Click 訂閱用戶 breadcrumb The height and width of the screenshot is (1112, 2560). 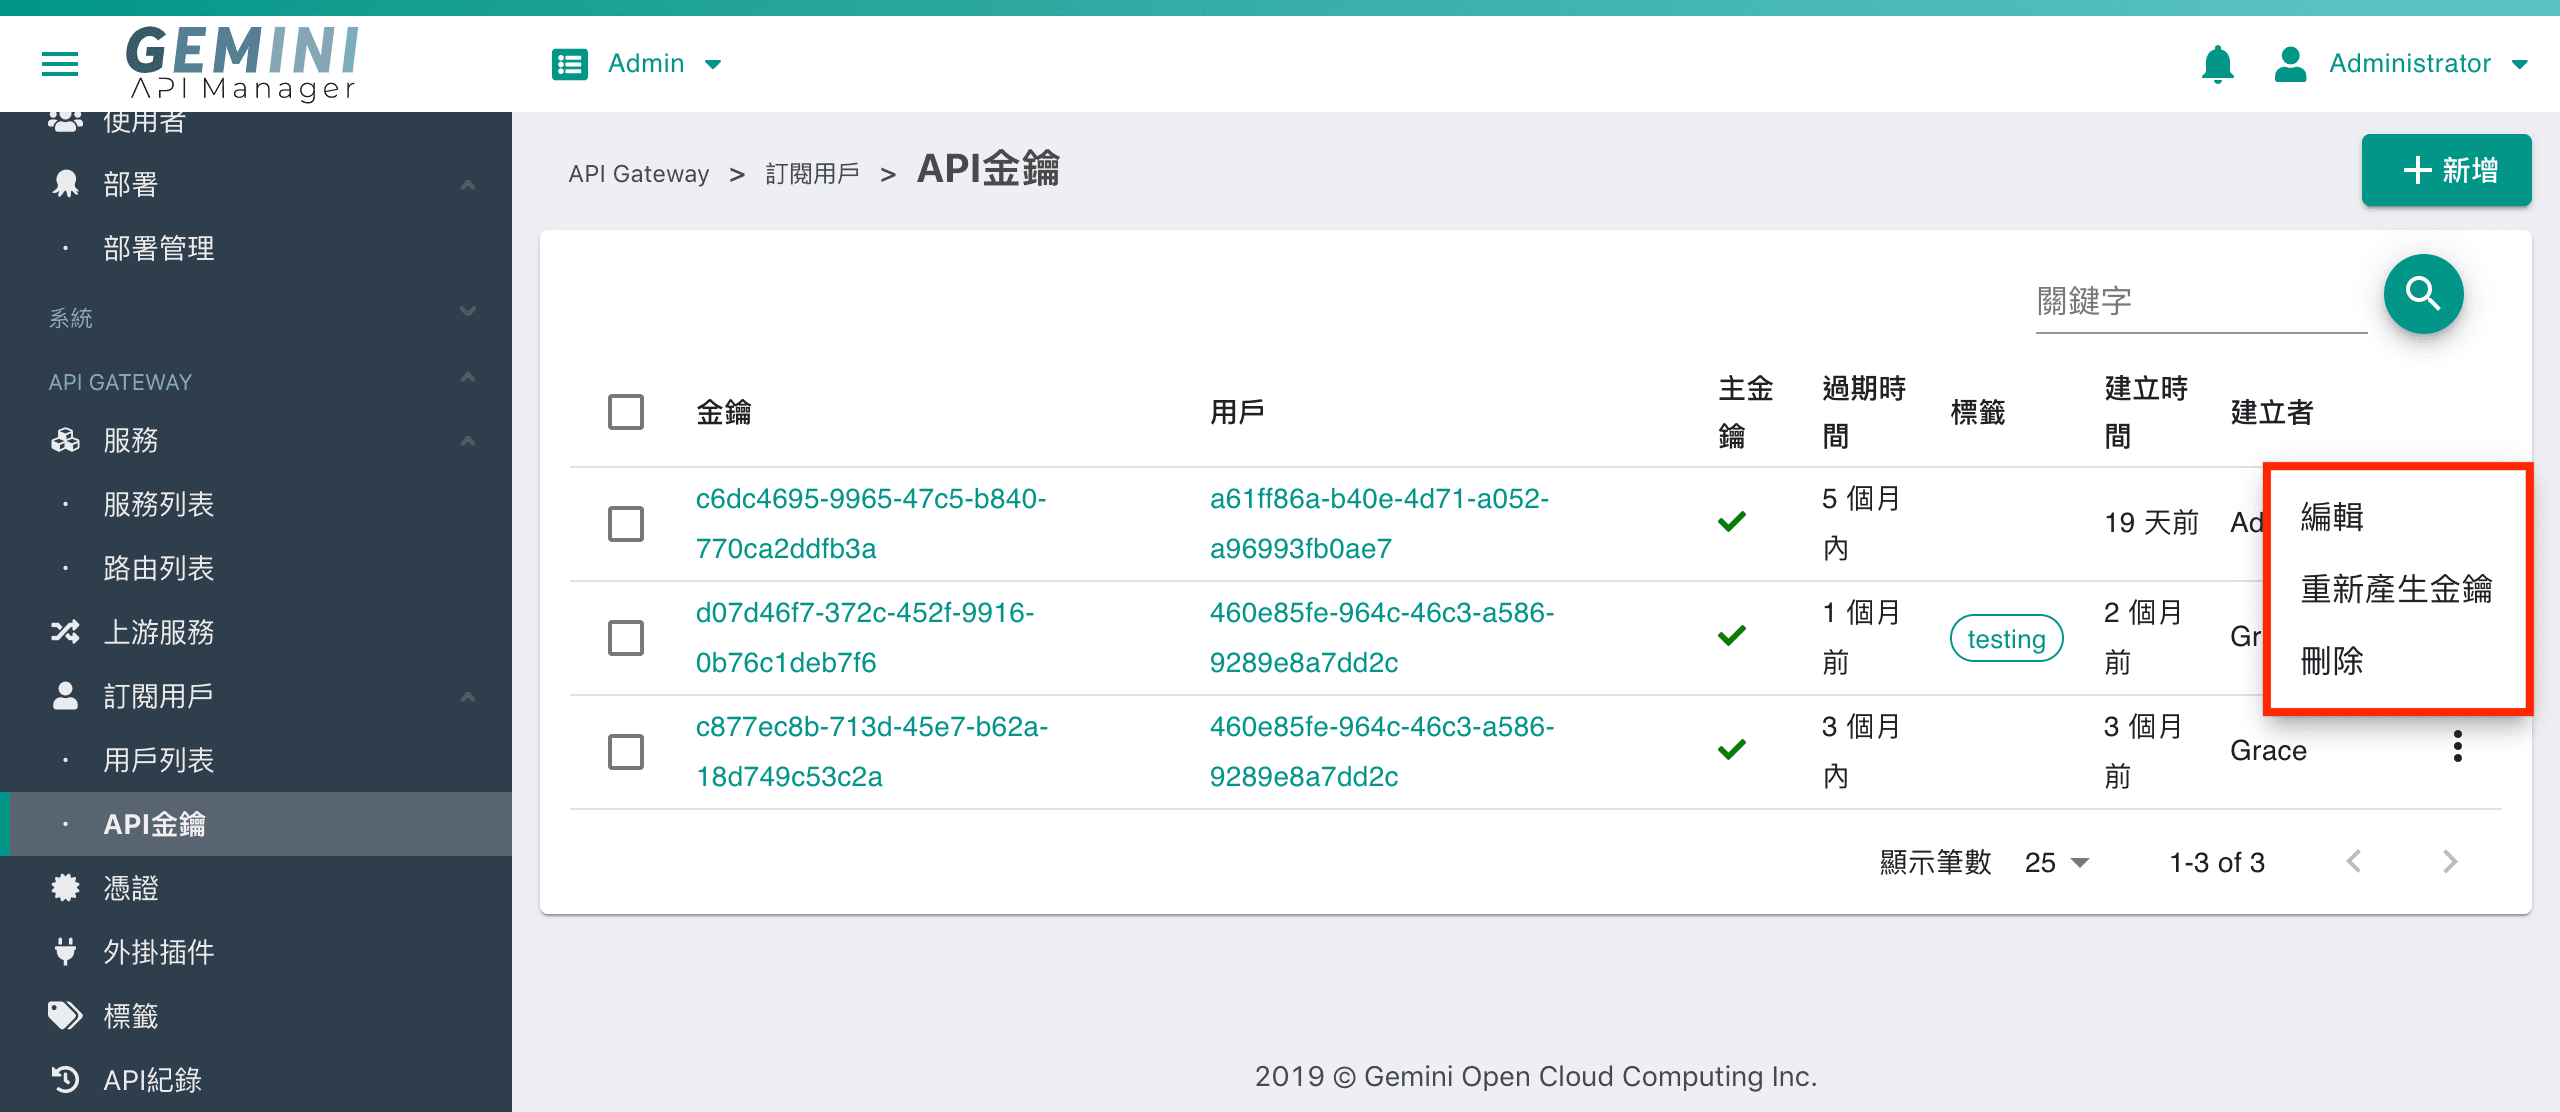(x=812, y=174)
